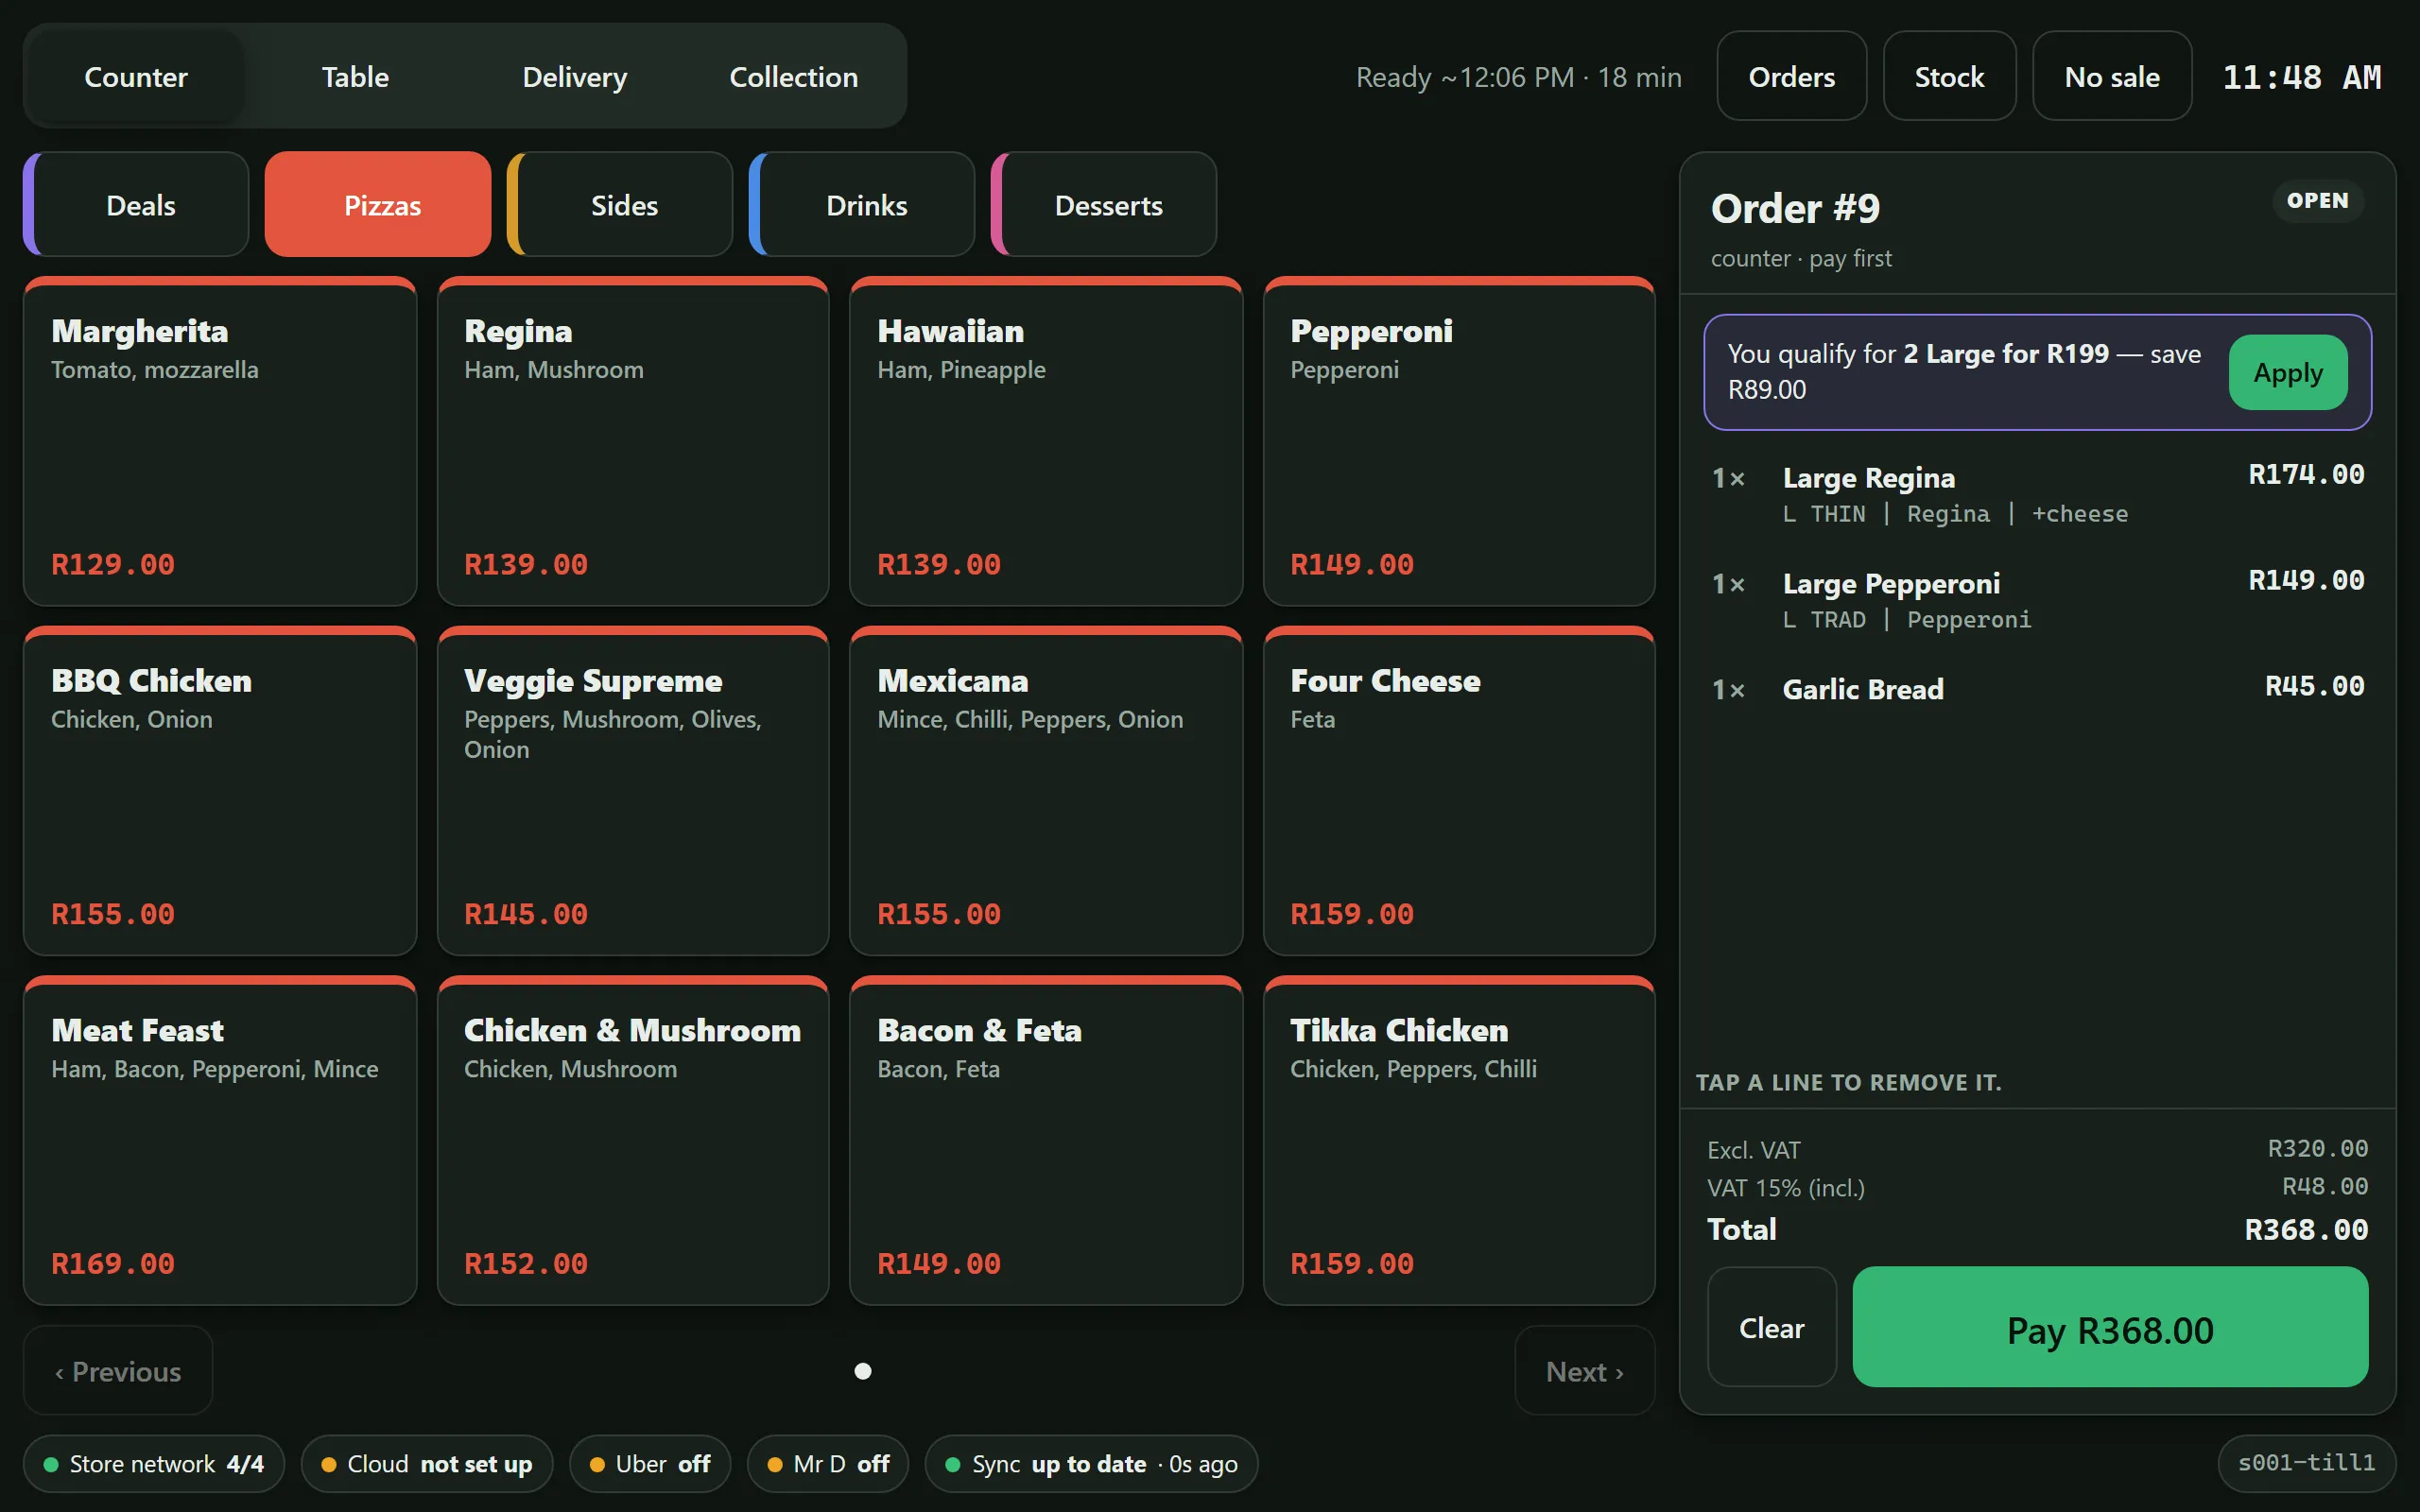The width and height of the screenshot is (2420, 1512).
Task: Select Delivery order mode
Action: pos(575,77)
